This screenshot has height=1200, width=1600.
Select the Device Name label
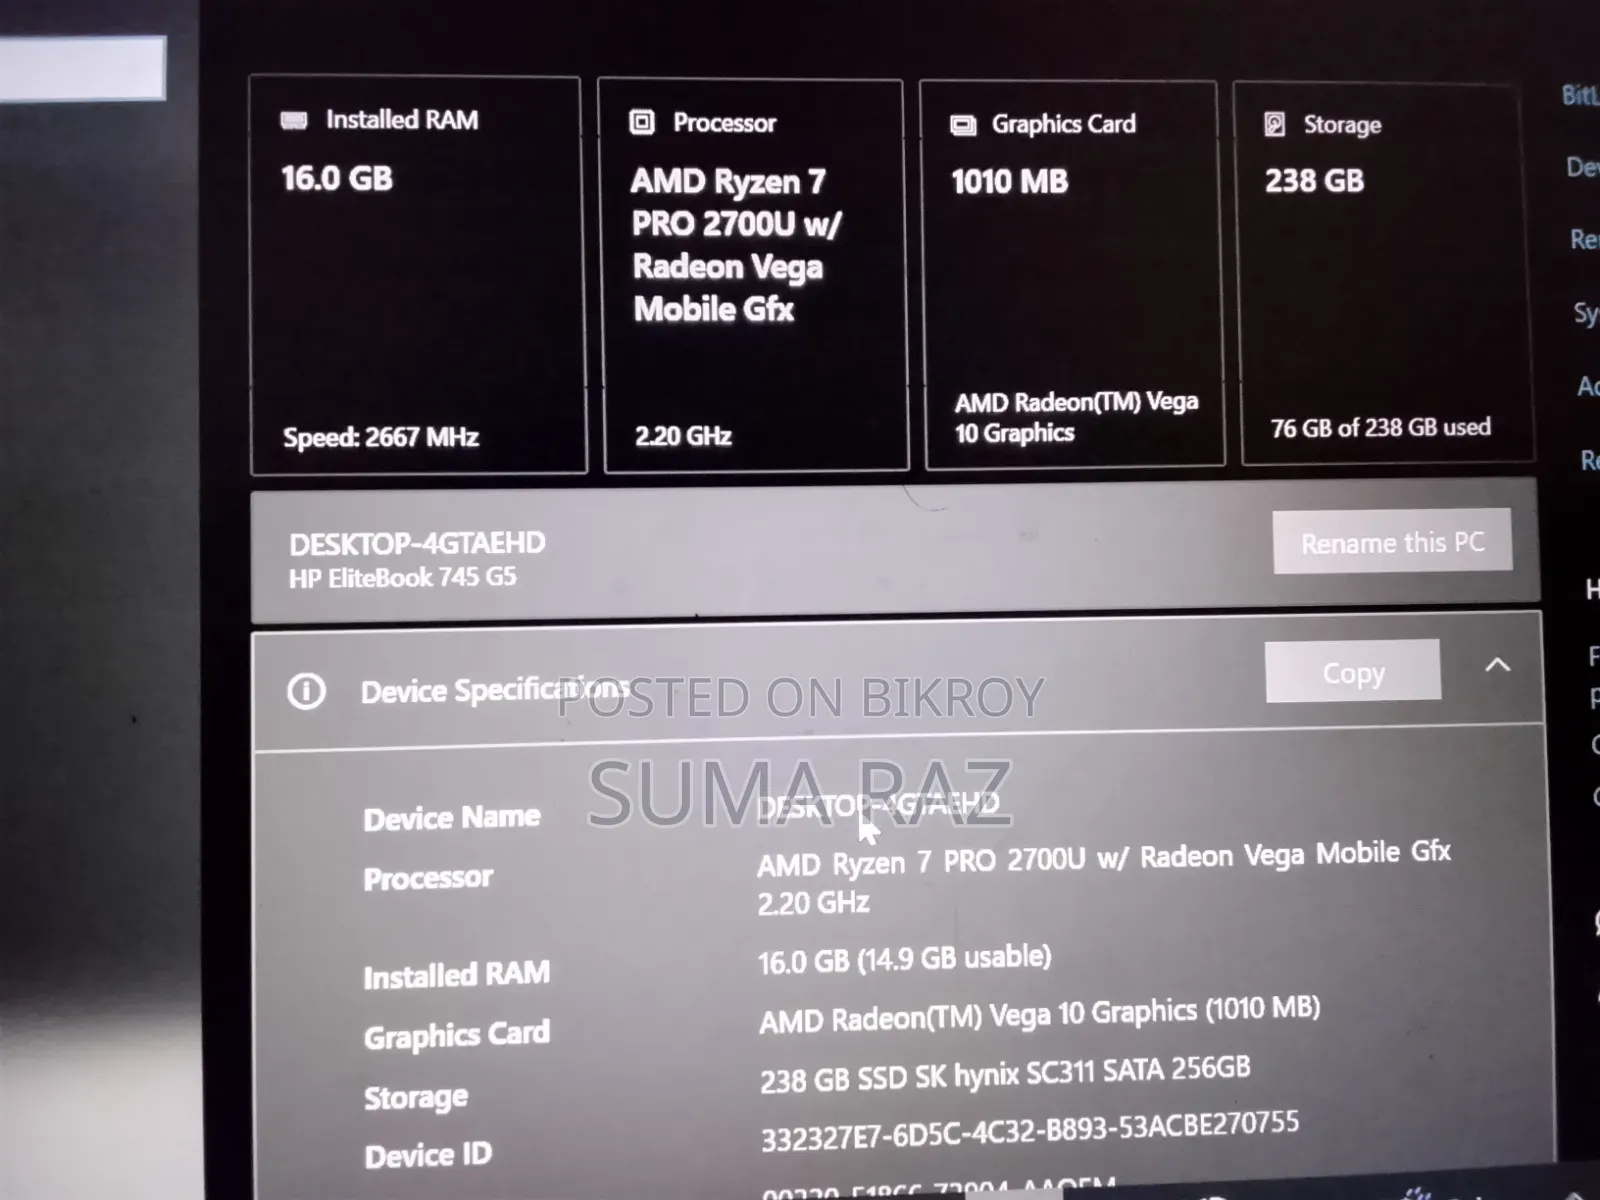tap(452, 818)
